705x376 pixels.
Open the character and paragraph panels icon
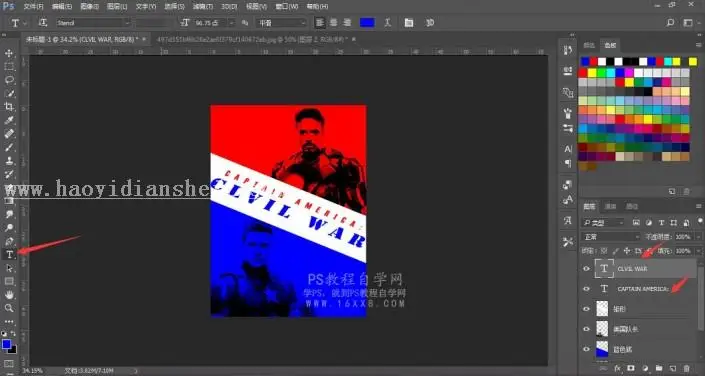click(x=409, y=22)
